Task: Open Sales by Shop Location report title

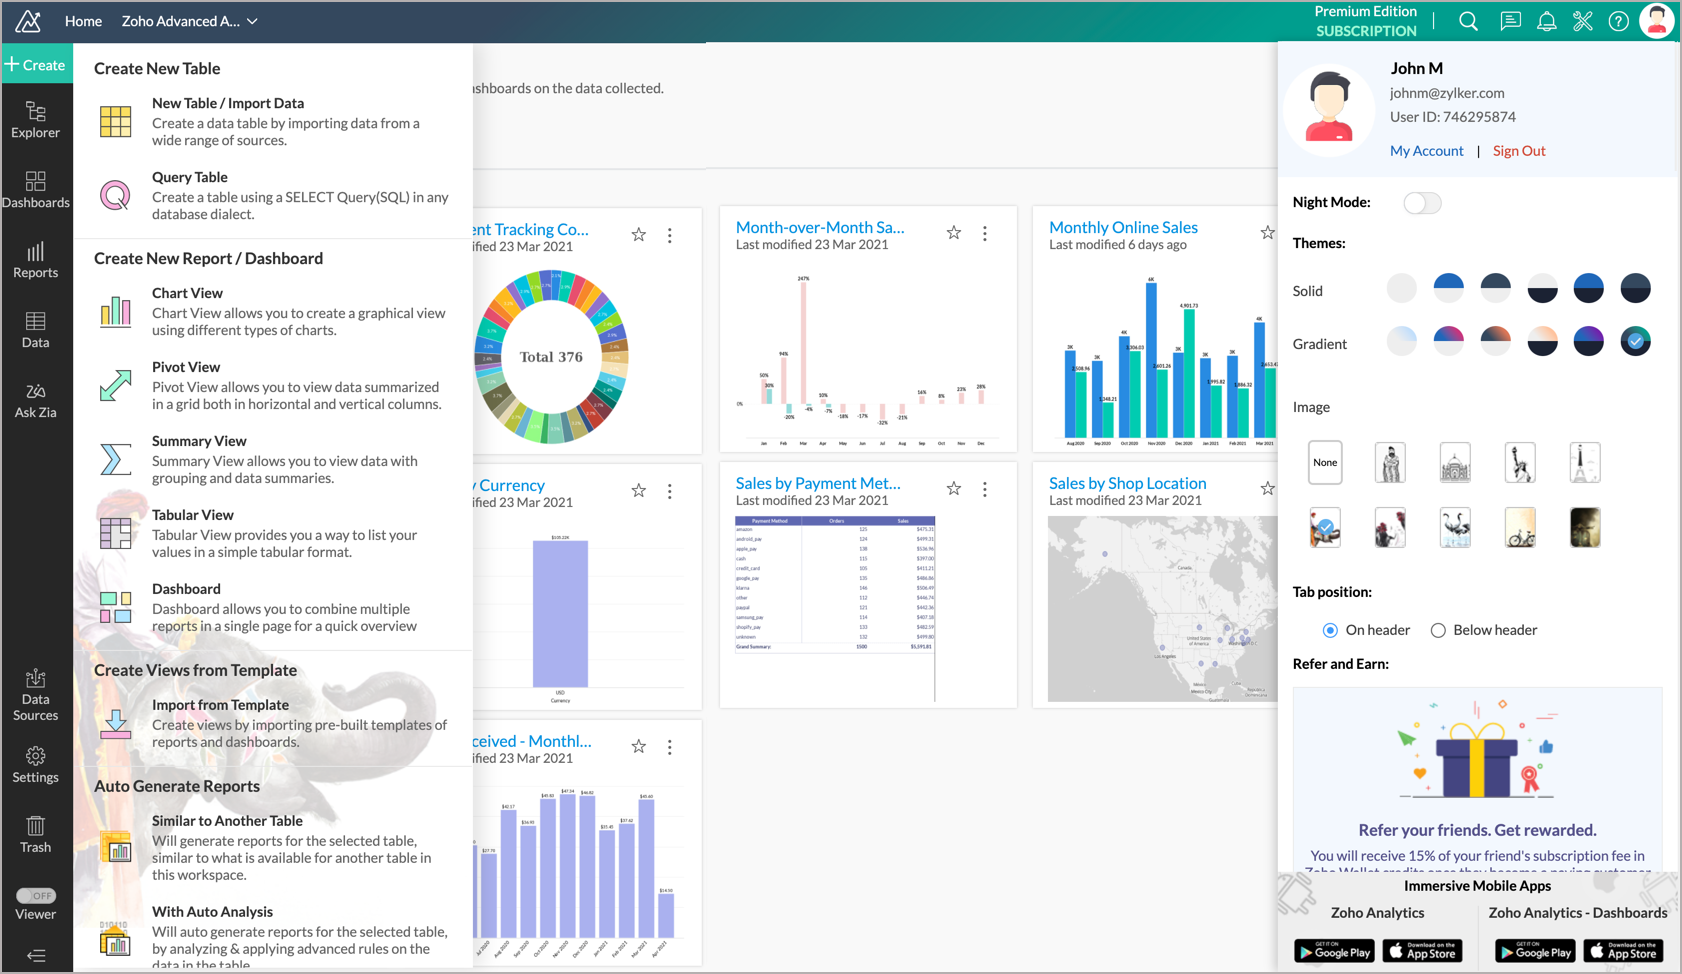Action: point(1127,483)
